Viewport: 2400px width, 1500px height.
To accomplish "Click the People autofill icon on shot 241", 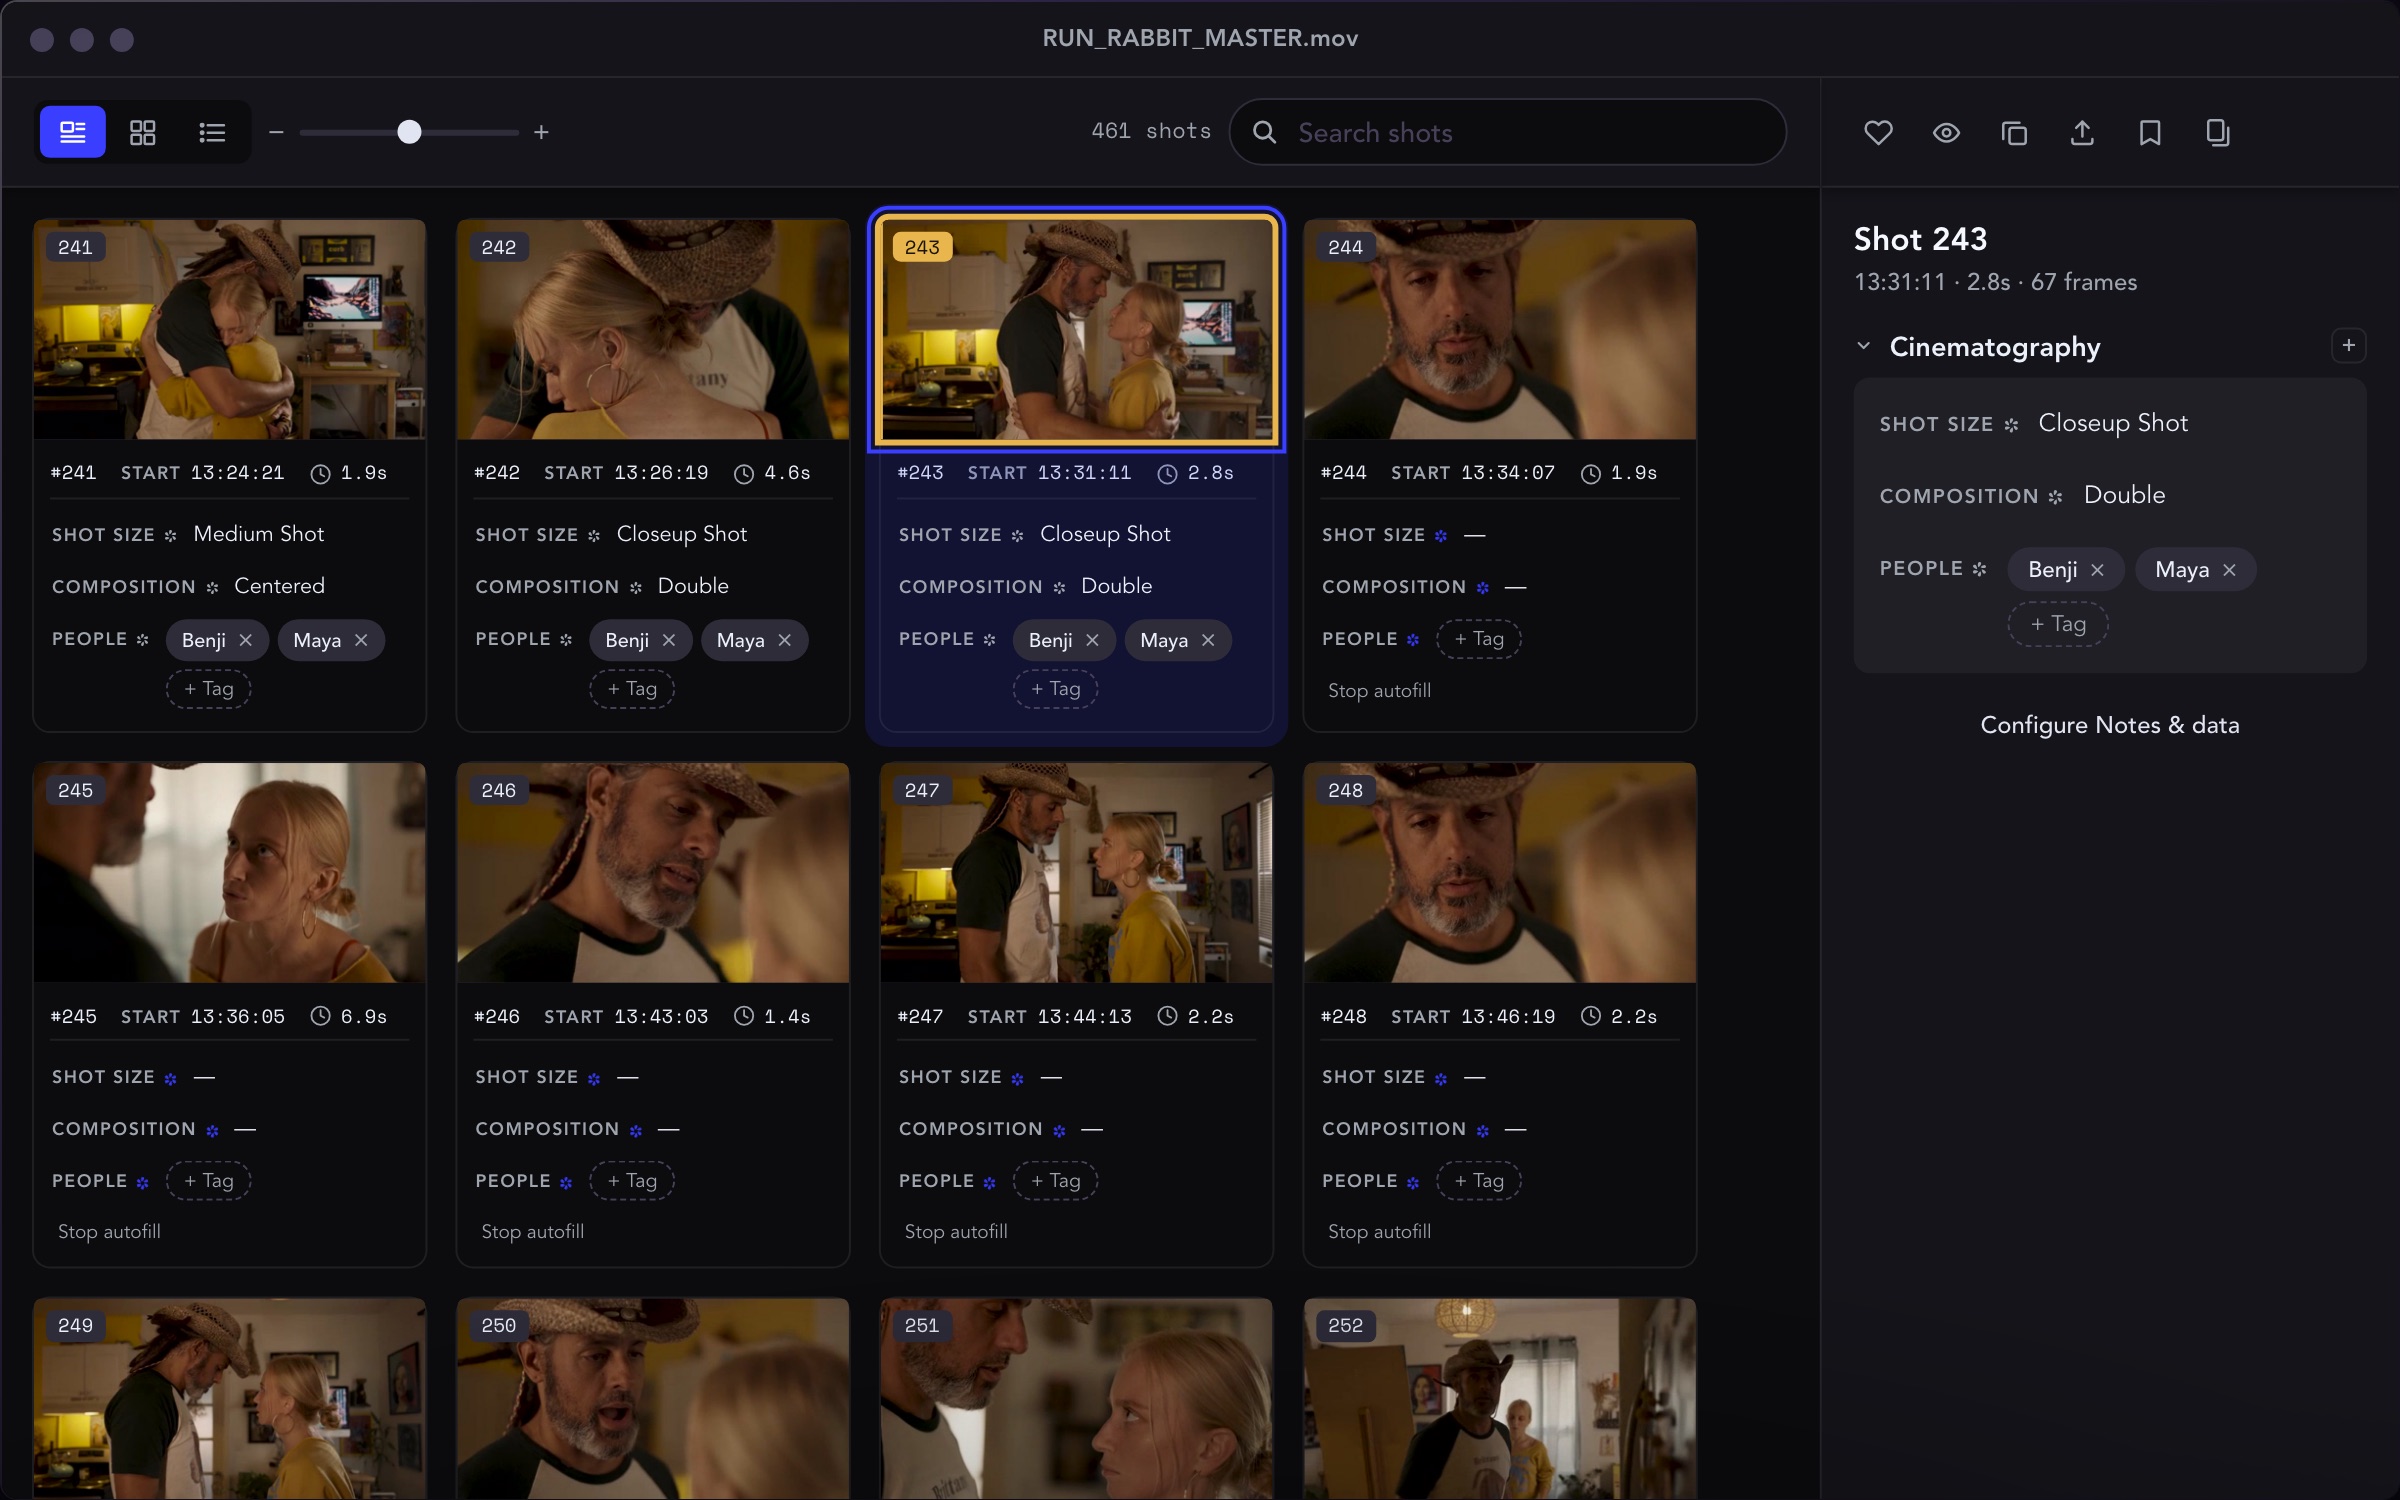I will (142, 640).
